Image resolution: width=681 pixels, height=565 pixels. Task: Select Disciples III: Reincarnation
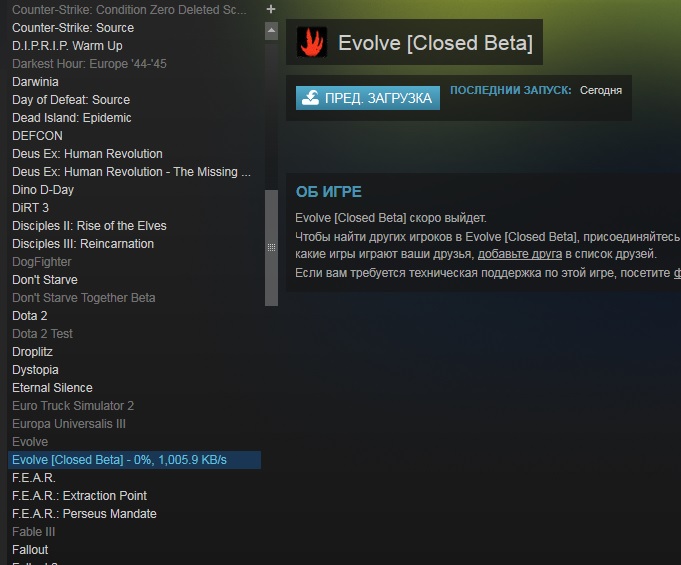[x=83, y=244]
